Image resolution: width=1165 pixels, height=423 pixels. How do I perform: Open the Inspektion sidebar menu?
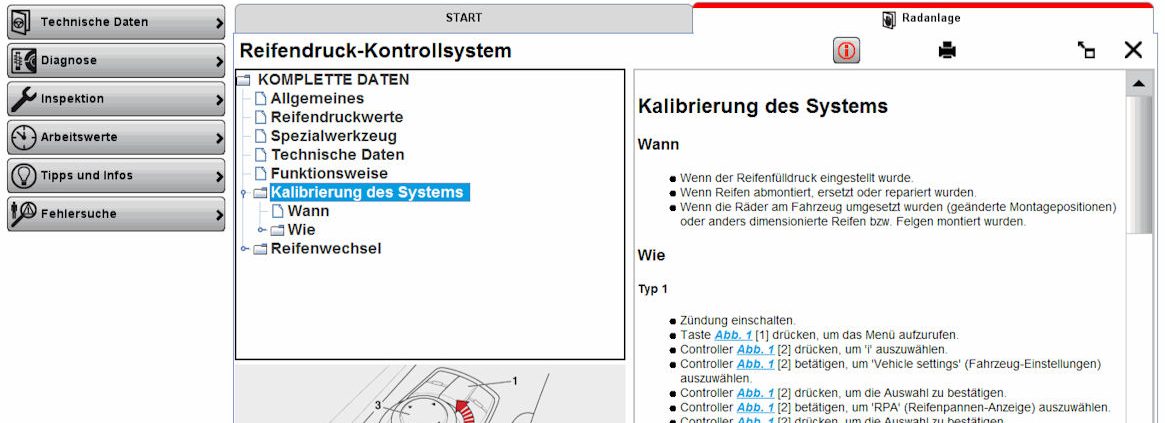coord(116,99)
